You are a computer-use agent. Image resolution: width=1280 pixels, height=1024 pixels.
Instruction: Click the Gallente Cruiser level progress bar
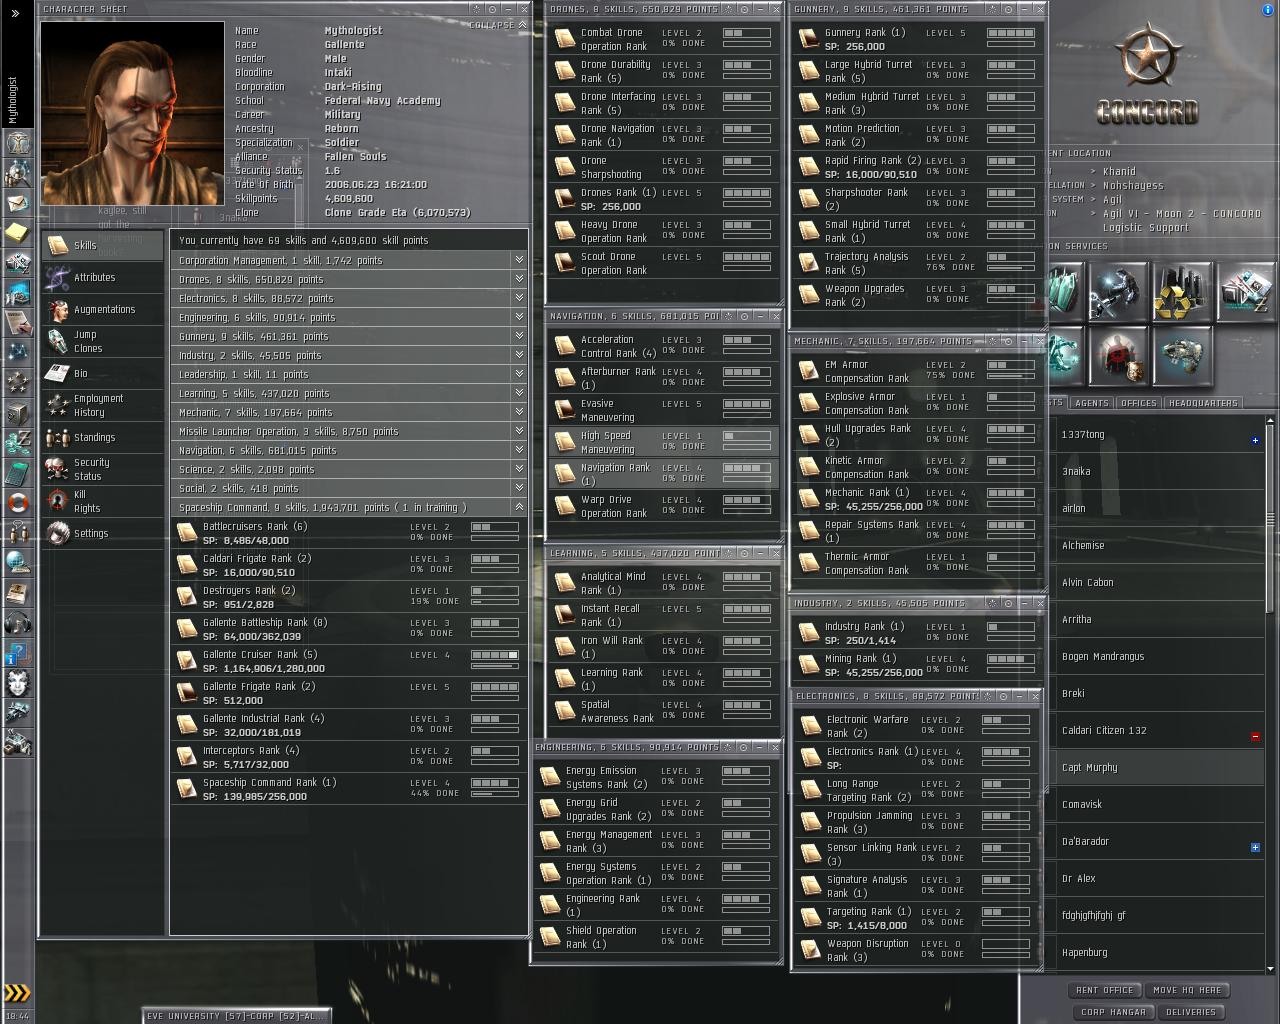[494, 656]
